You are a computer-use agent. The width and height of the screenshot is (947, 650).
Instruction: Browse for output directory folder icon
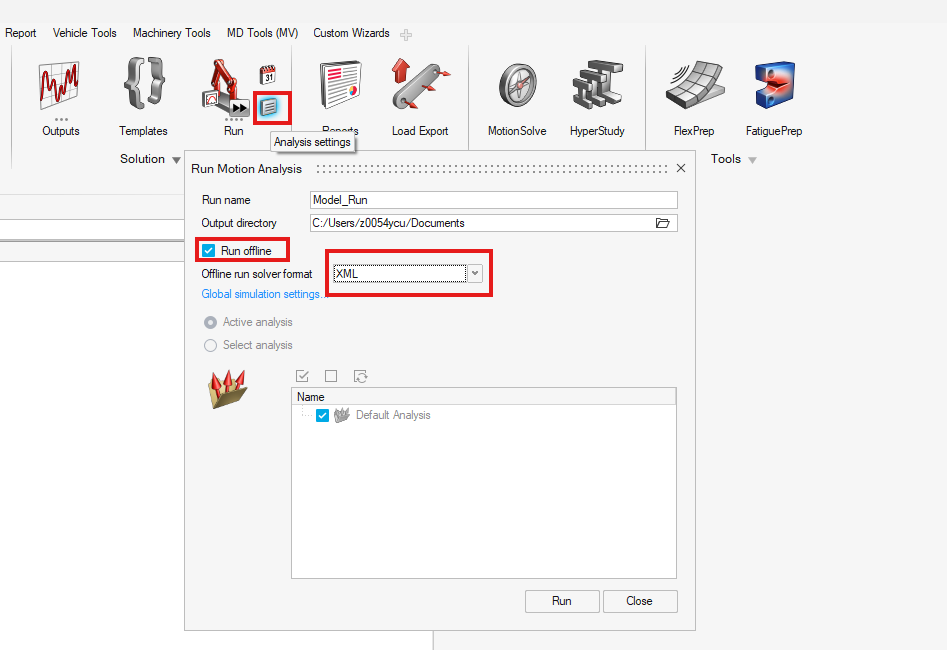pos(663,223)
